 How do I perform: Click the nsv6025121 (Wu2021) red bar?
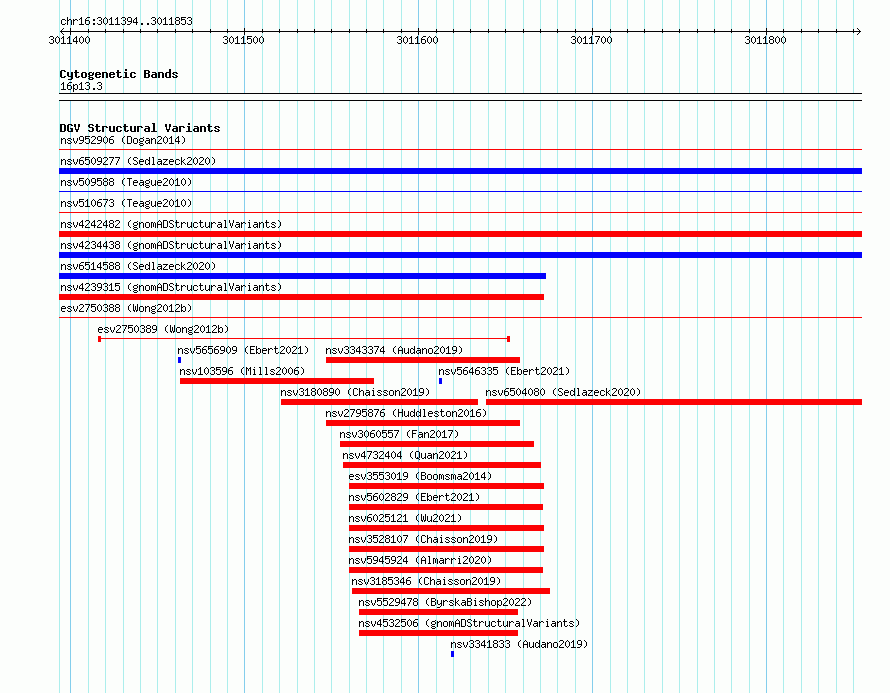pos(447,528)
